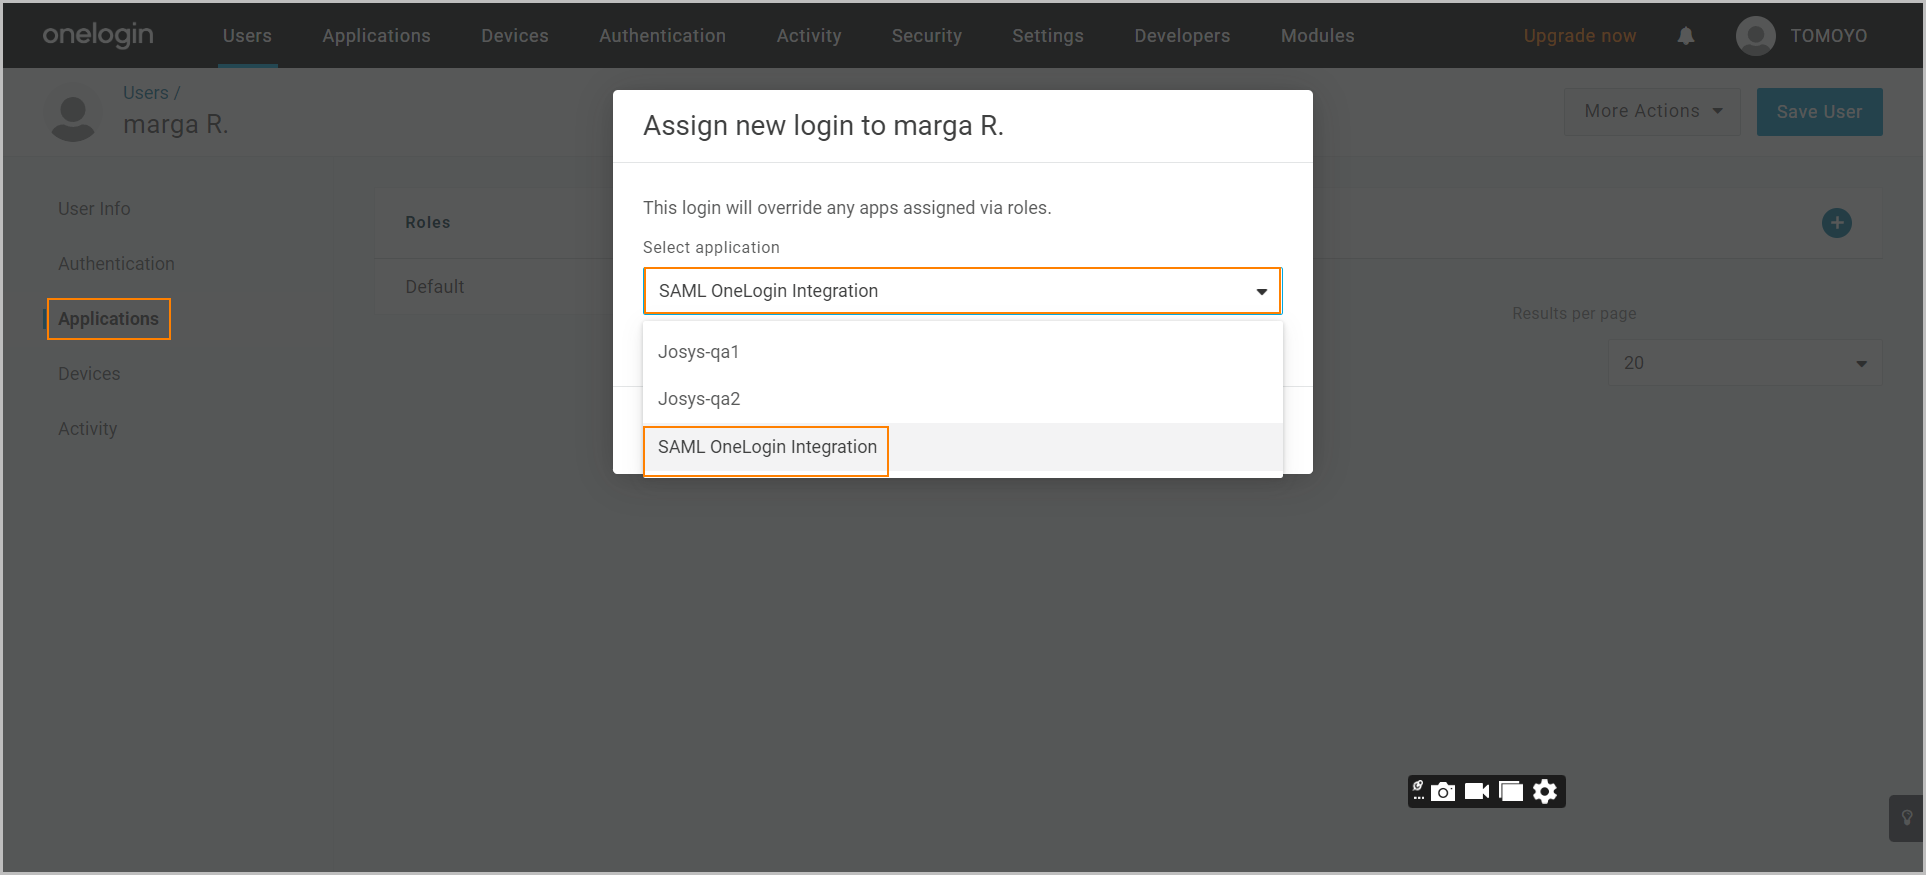Open the Settings top menu

(1048, 36)
